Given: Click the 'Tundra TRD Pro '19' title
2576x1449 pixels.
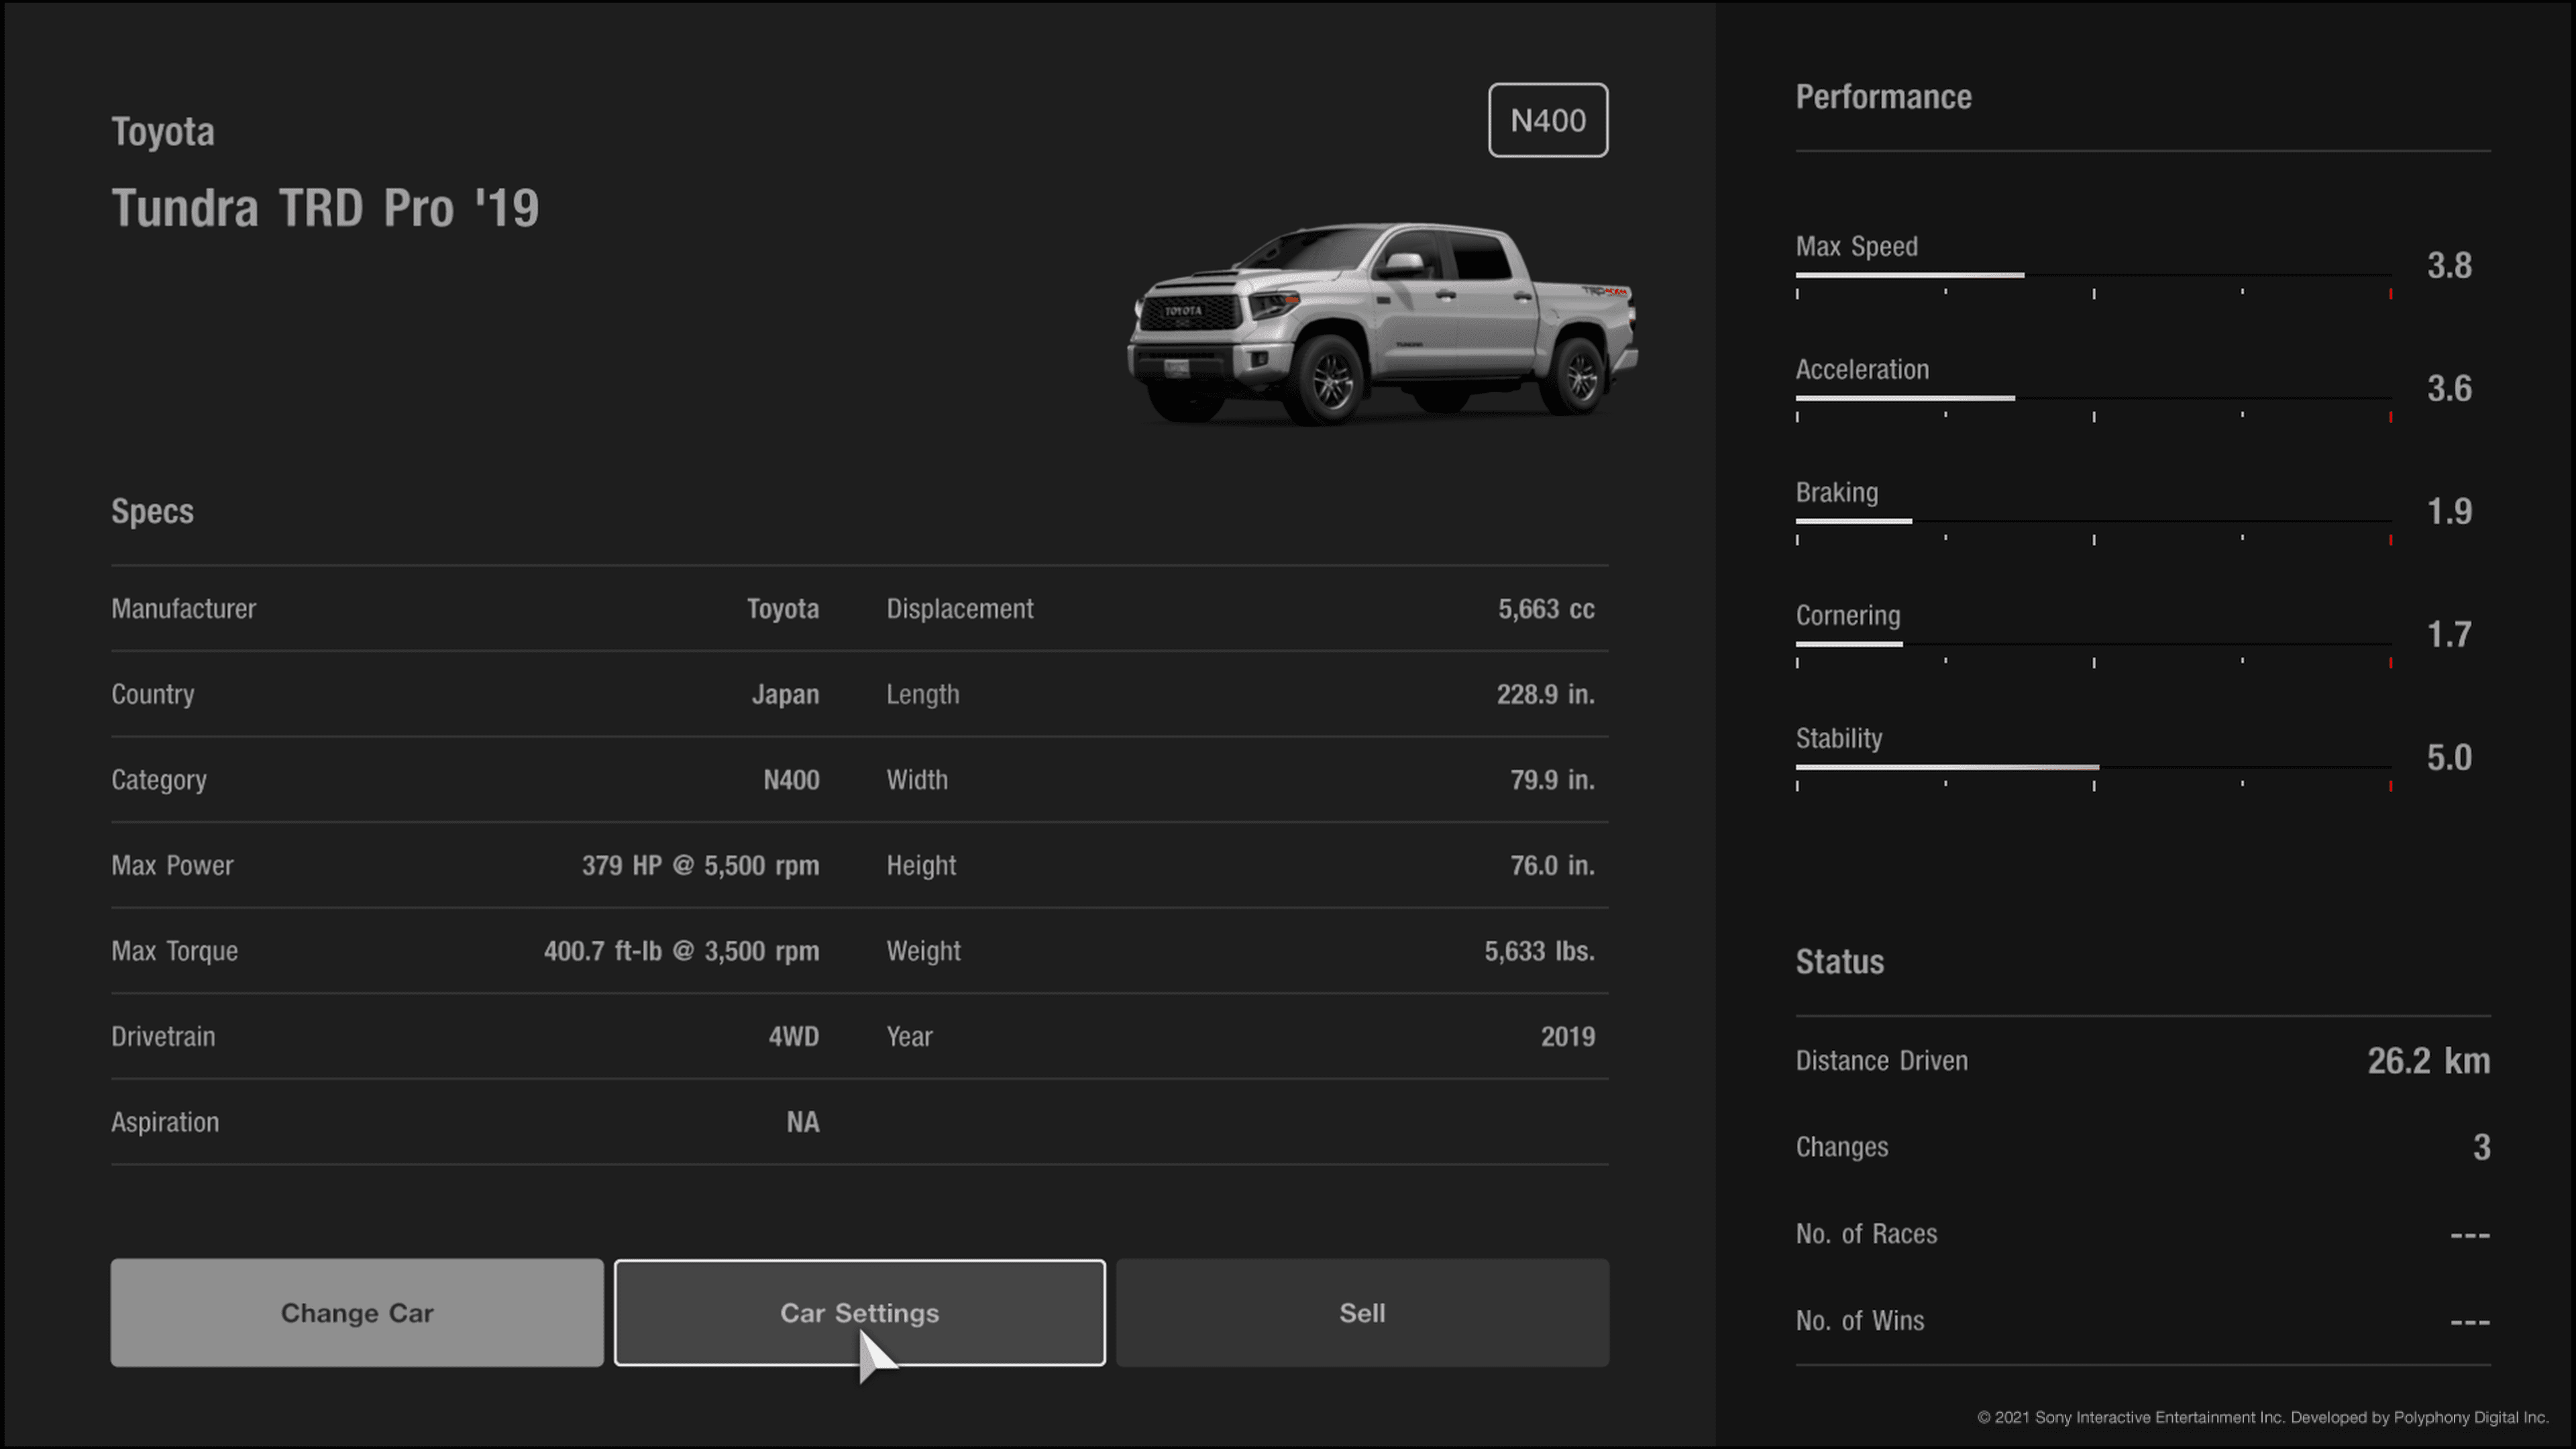Looking at the screenshot, I should [325, 208].
